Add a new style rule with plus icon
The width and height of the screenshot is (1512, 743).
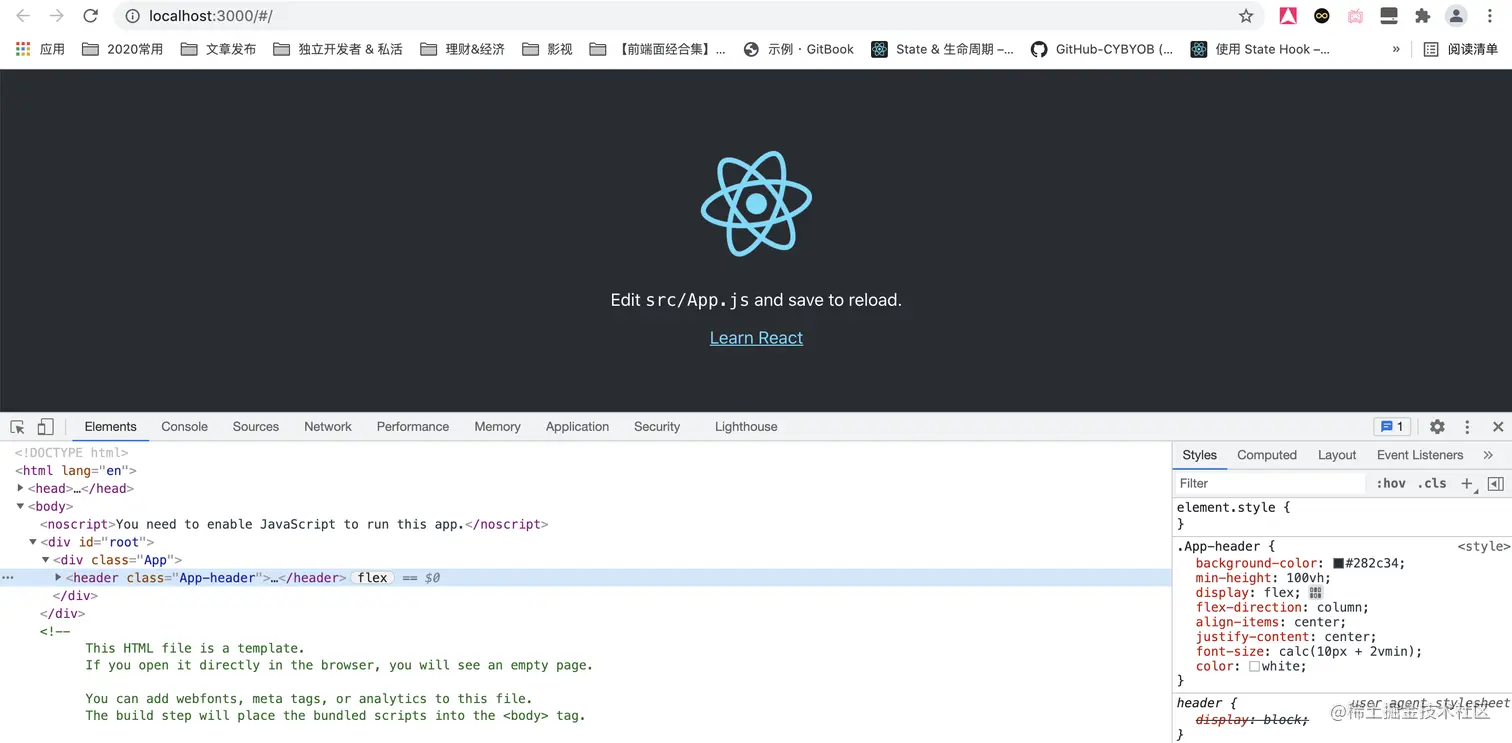(1467, 484)
